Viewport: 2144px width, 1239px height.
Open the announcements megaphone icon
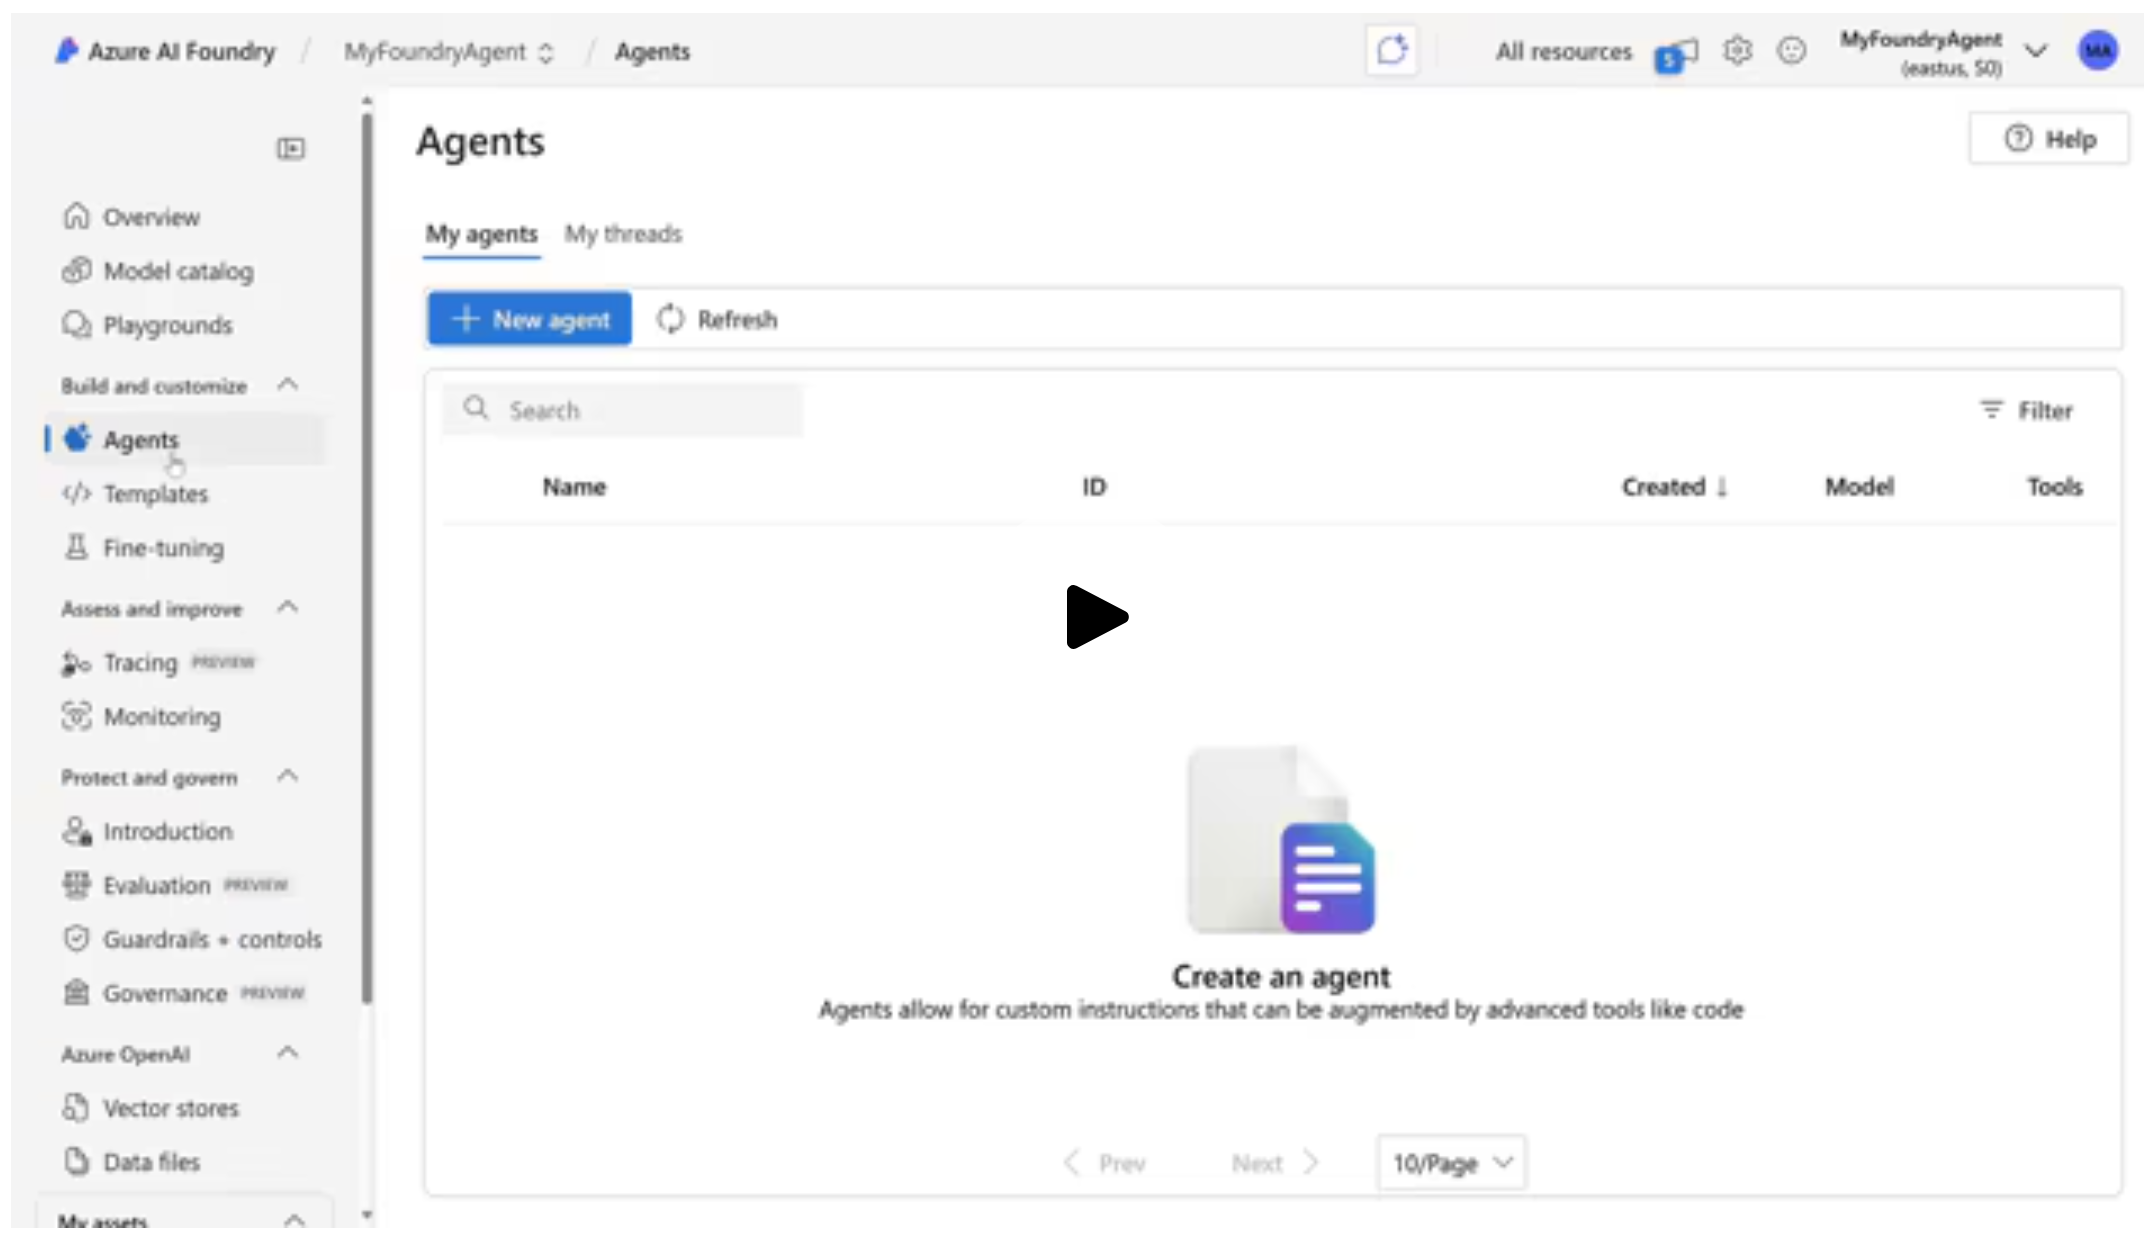click(x=1676, y=55)
